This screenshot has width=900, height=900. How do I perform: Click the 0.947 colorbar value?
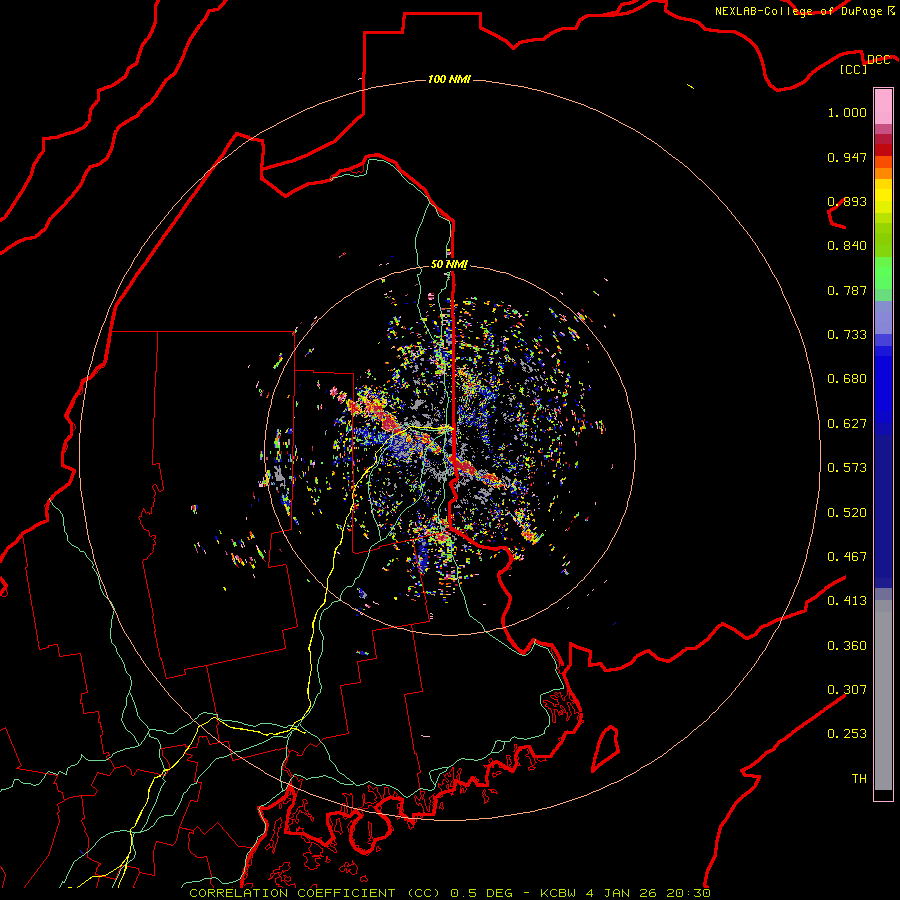click(847, 157)
